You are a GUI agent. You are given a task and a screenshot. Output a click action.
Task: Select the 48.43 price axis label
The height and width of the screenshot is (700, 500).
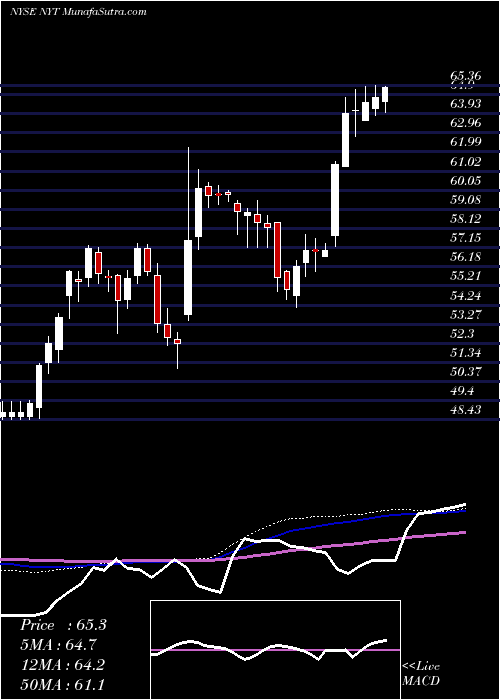coord(466,410)
